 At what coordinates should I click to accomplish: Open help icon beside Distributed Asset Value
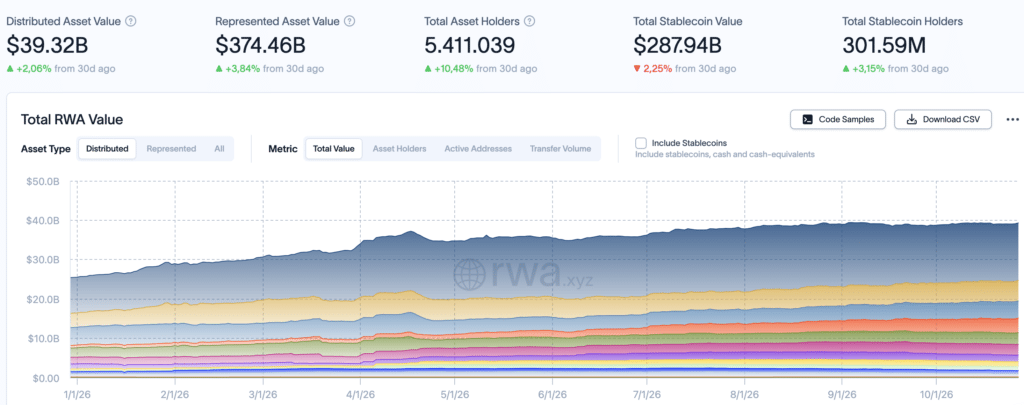point(131,21)
